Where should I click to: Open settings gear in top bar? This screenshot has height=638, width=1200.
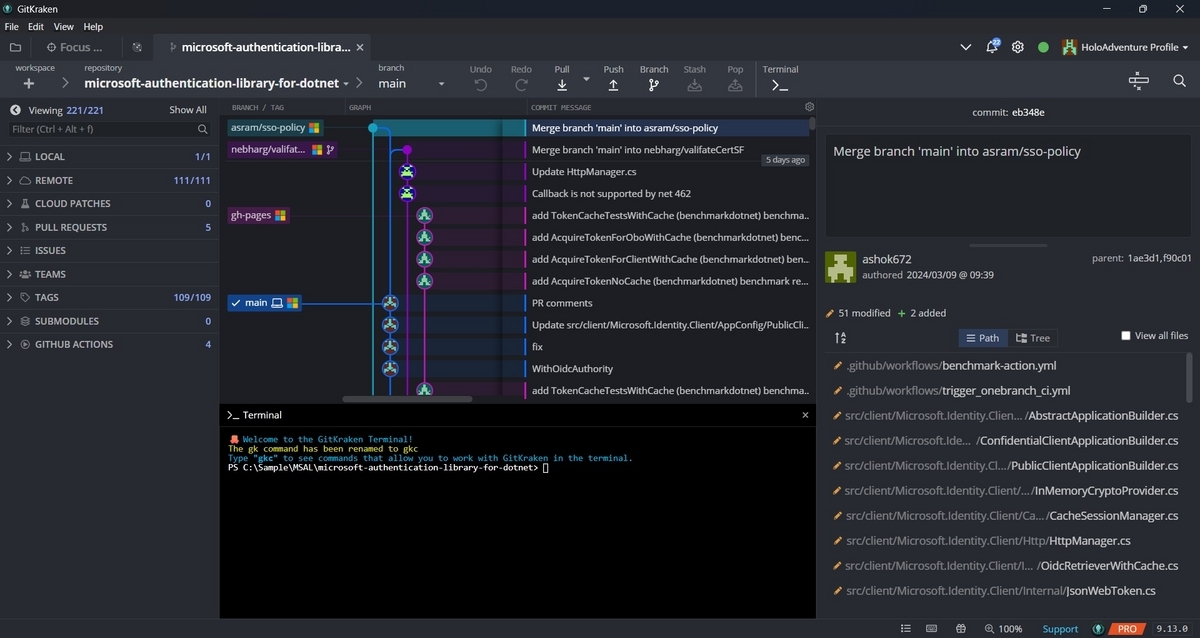[1018, 47]
